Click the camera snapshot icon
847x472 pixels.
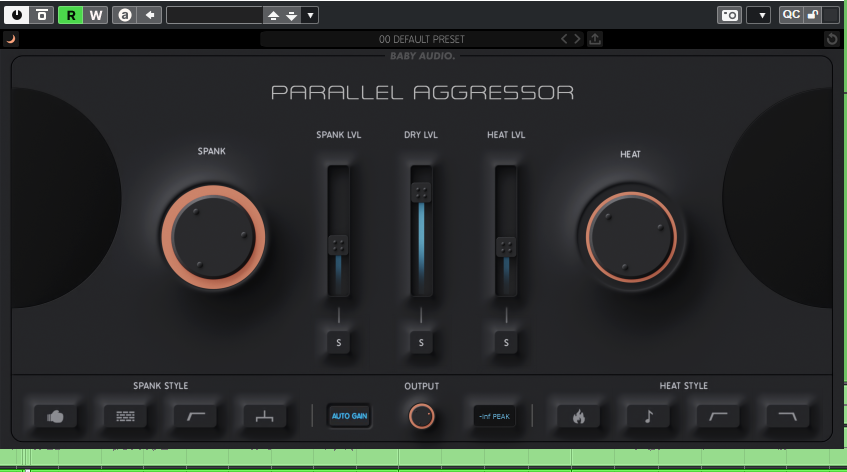tap(729, 15)
